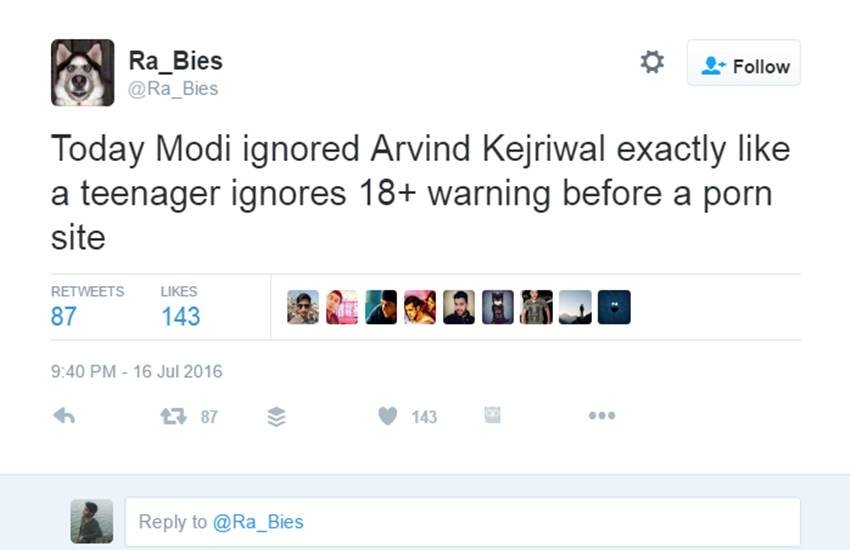Open first liker avatar with sunglasses
Screen dimensions: 850x550
tap(303, 307)
